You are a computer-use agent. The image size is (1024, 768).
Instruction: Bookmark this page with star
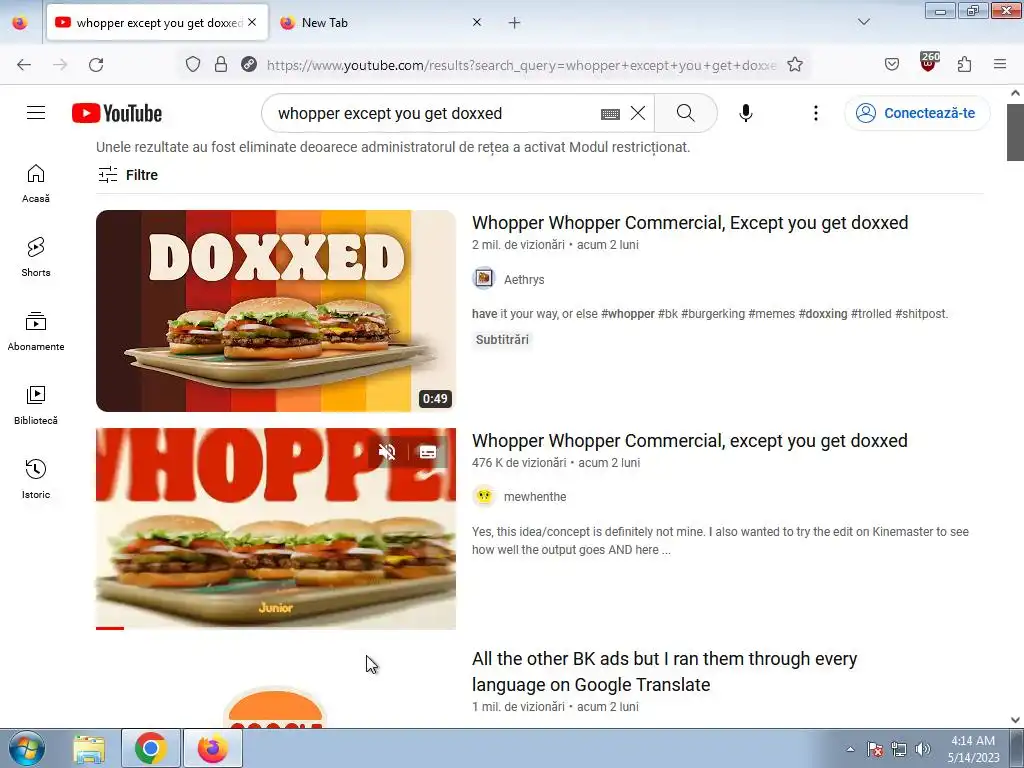(795, 64)
